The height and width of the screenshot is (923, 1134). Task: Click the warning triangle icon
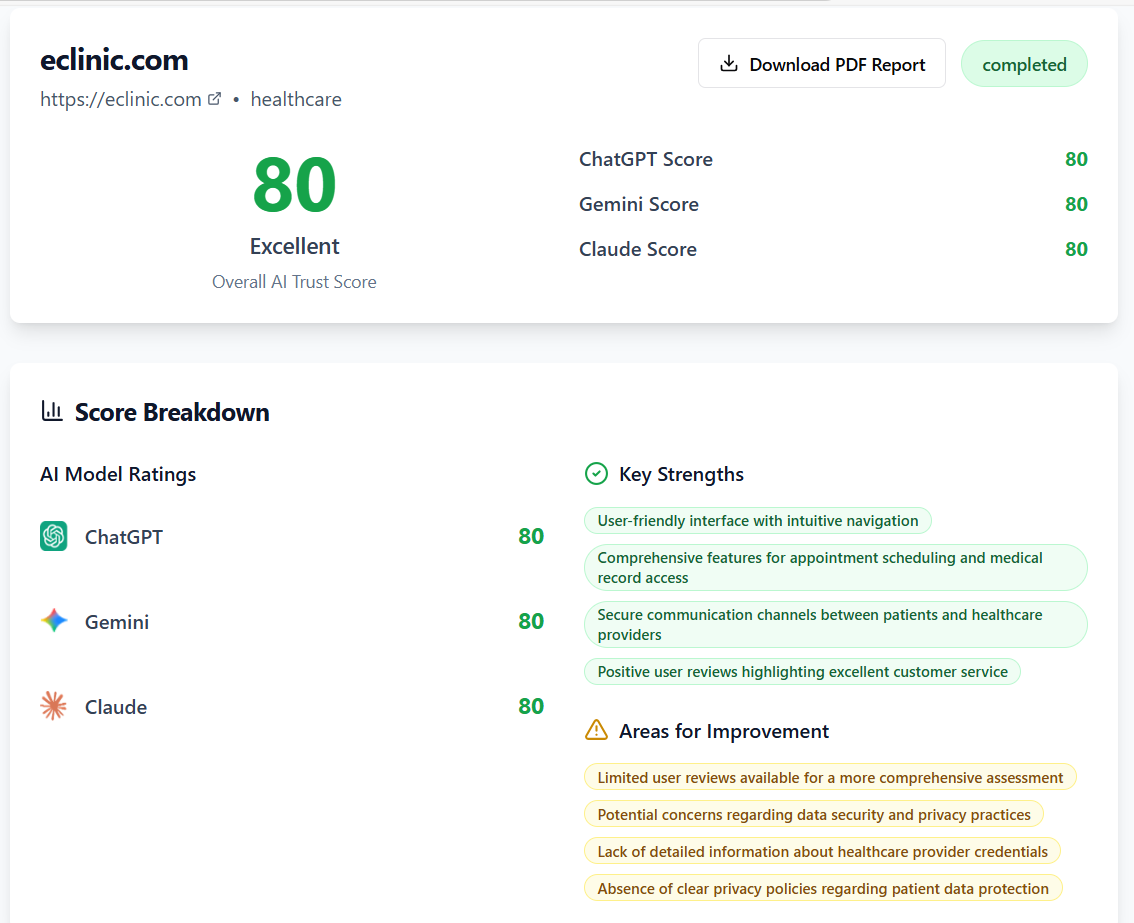[596, 731]
